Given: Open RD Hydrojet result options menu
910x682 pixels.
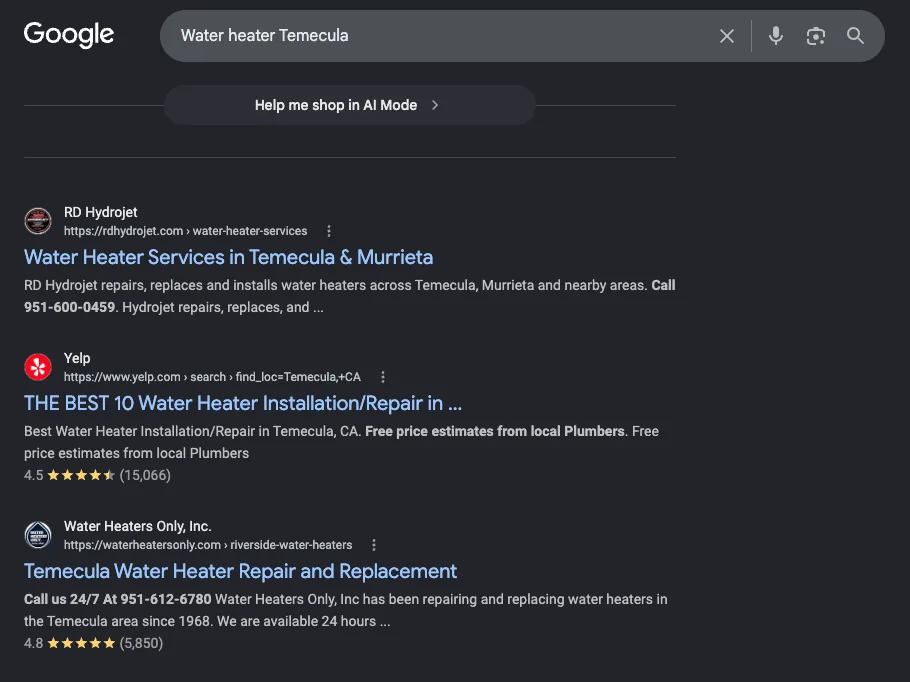Looking at the screenshot, I should click(328, 231).
